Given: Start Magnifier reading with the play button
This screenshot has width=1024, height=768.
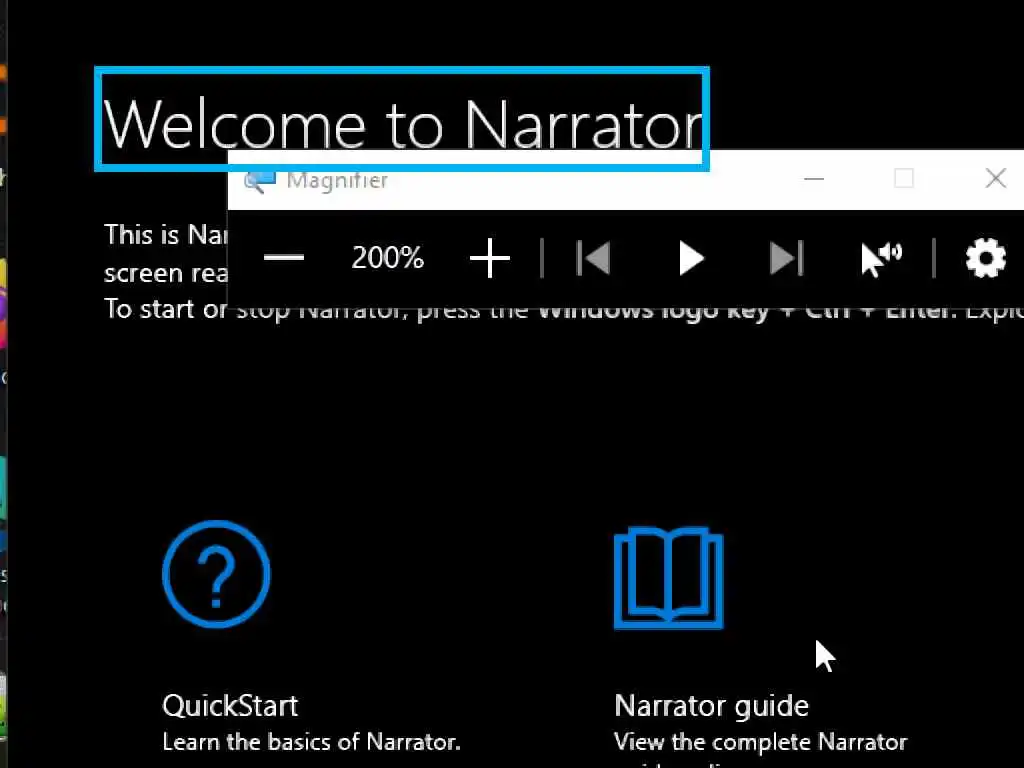Looking at the screenshot, I should click(x=691, y=258).
